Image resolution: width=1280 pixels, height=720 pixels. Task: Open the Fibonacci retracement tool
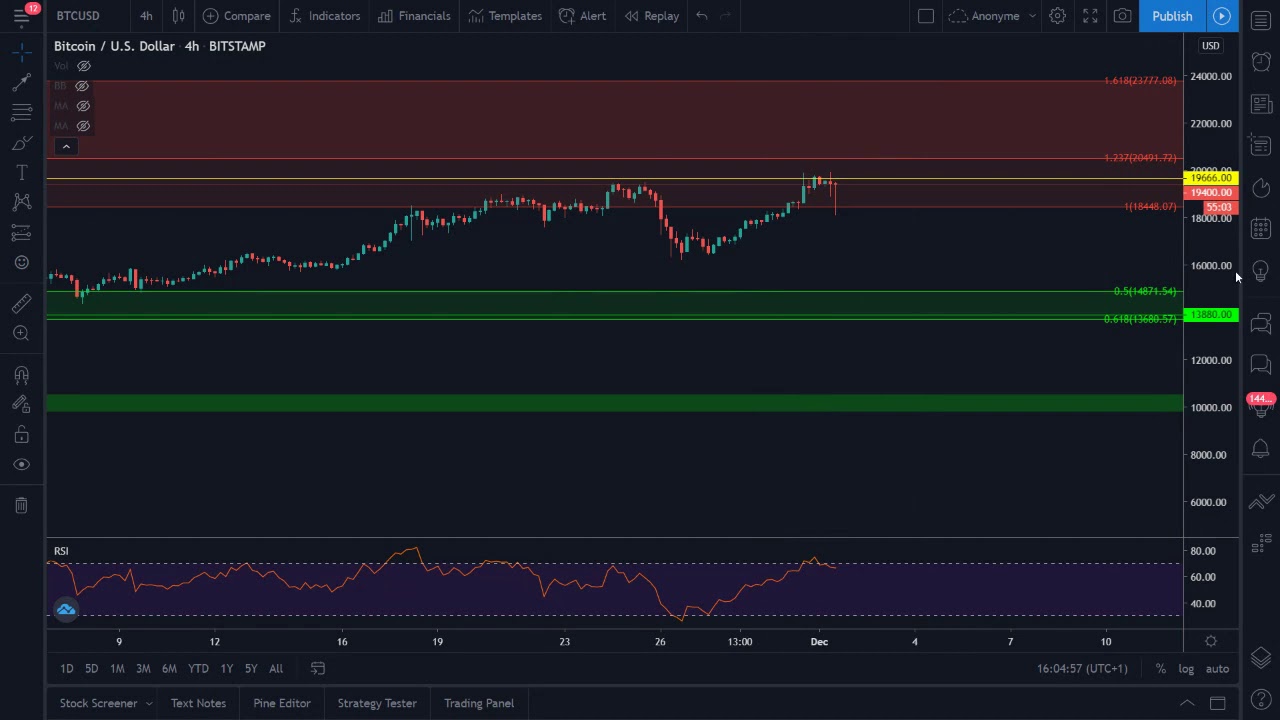[21, 112]
